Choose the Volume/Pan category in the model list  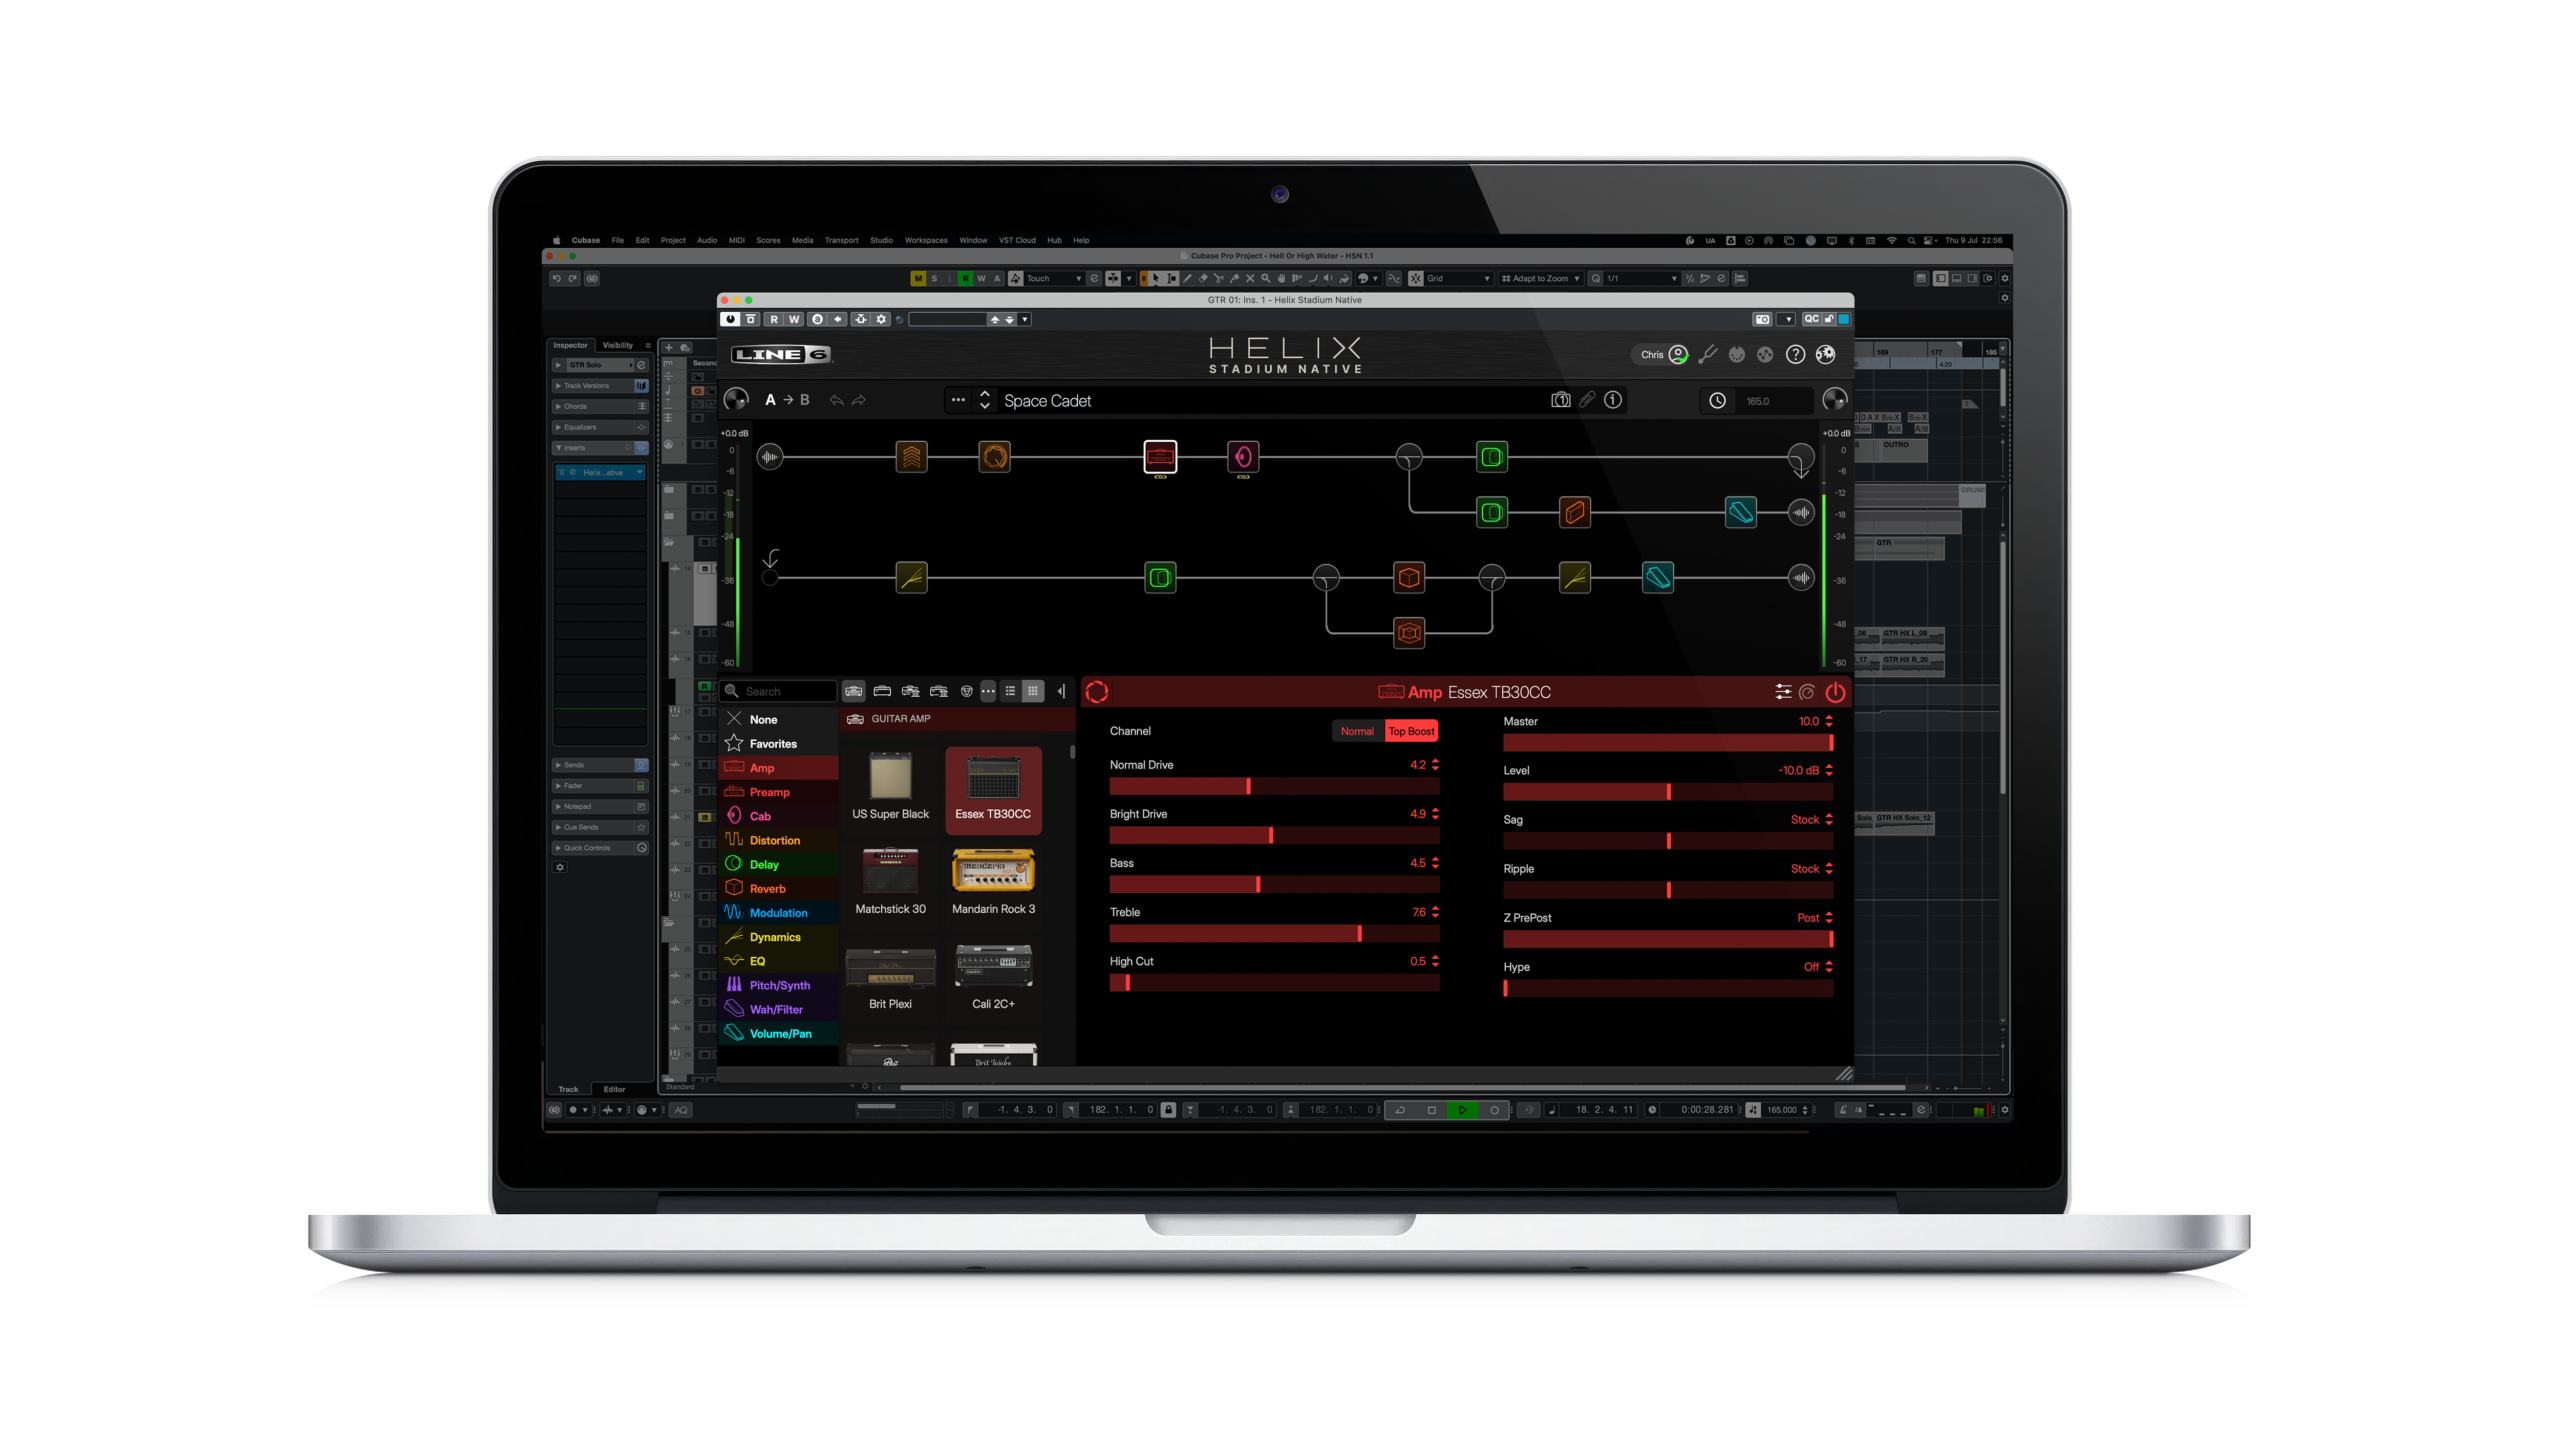779,1033
